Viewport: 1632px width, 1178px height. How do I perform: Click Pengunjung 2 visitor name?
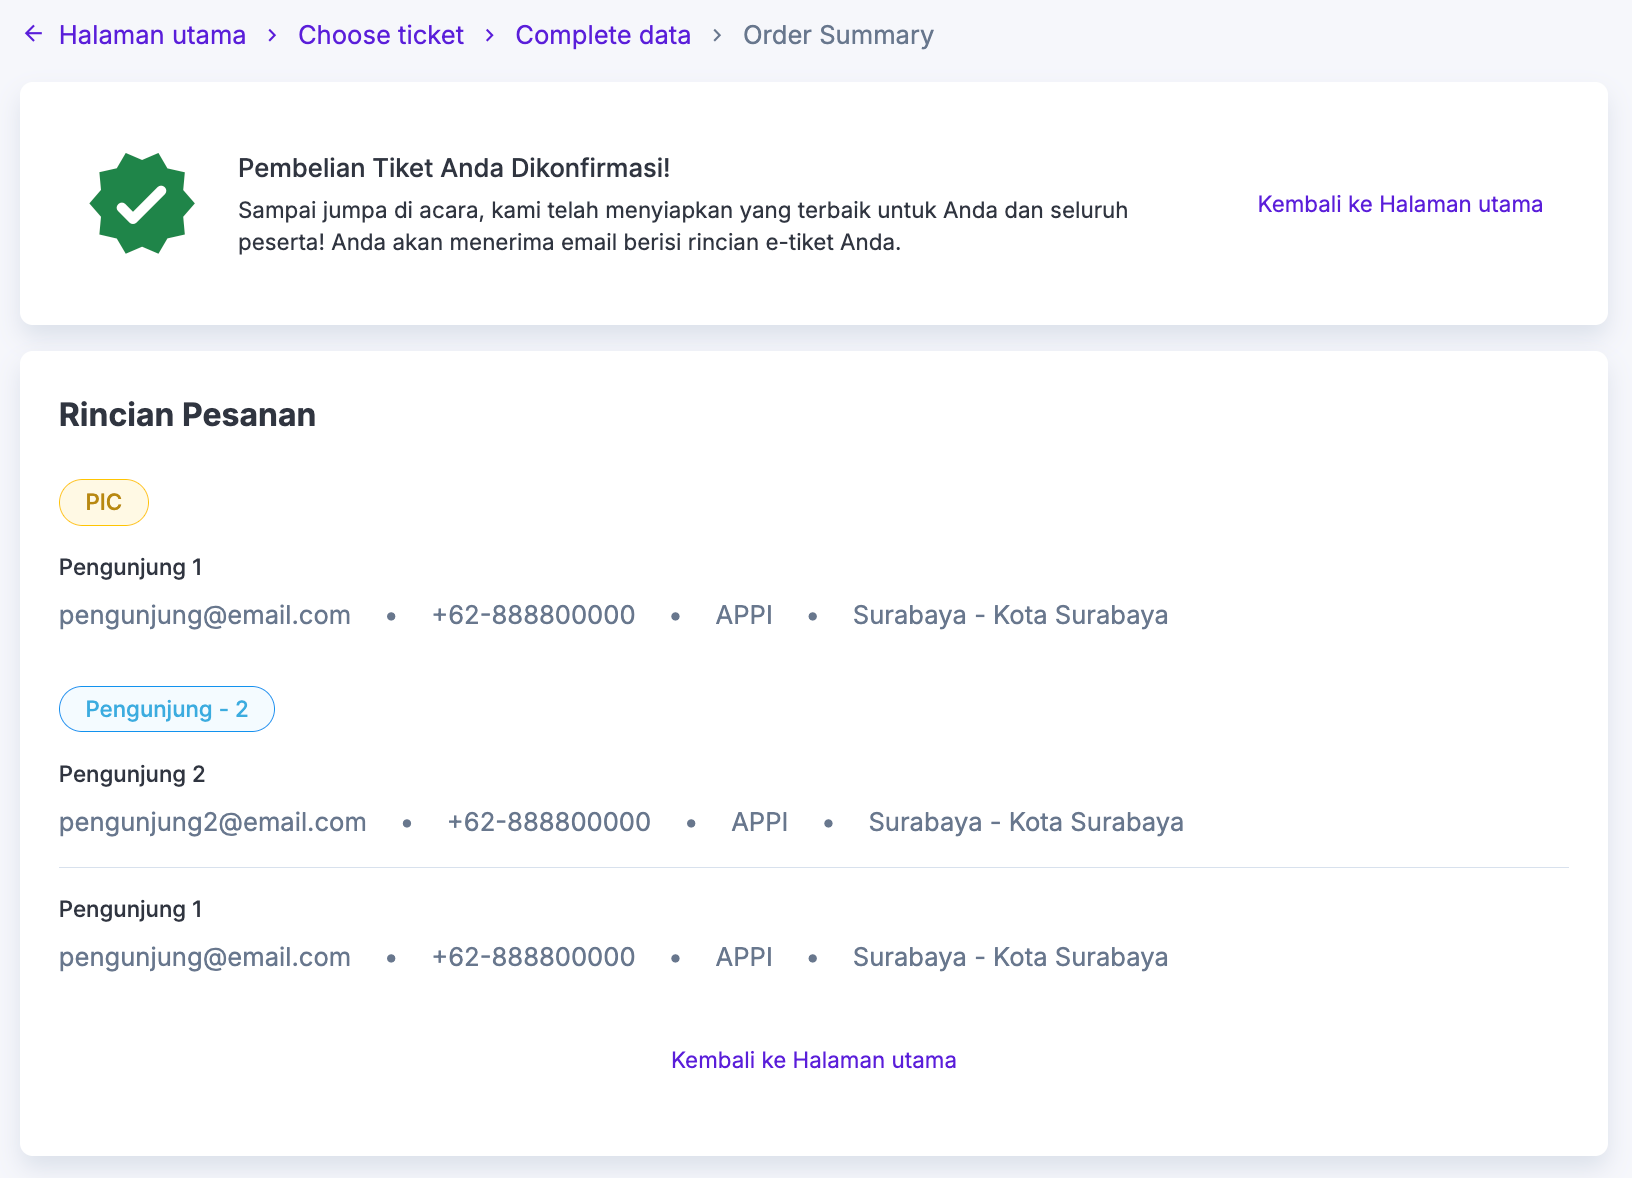click(x=132, y=774)
